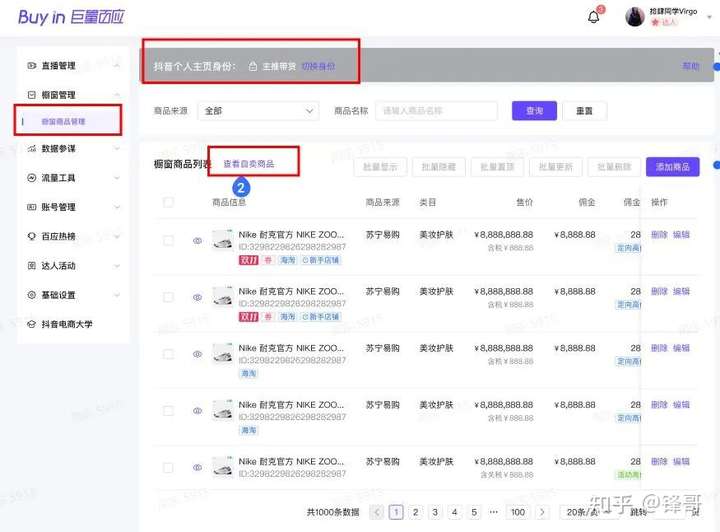Tick the second product row checkbox
Image resolution: width=720 pixels, height=532 pixels.
pos(169,297)
